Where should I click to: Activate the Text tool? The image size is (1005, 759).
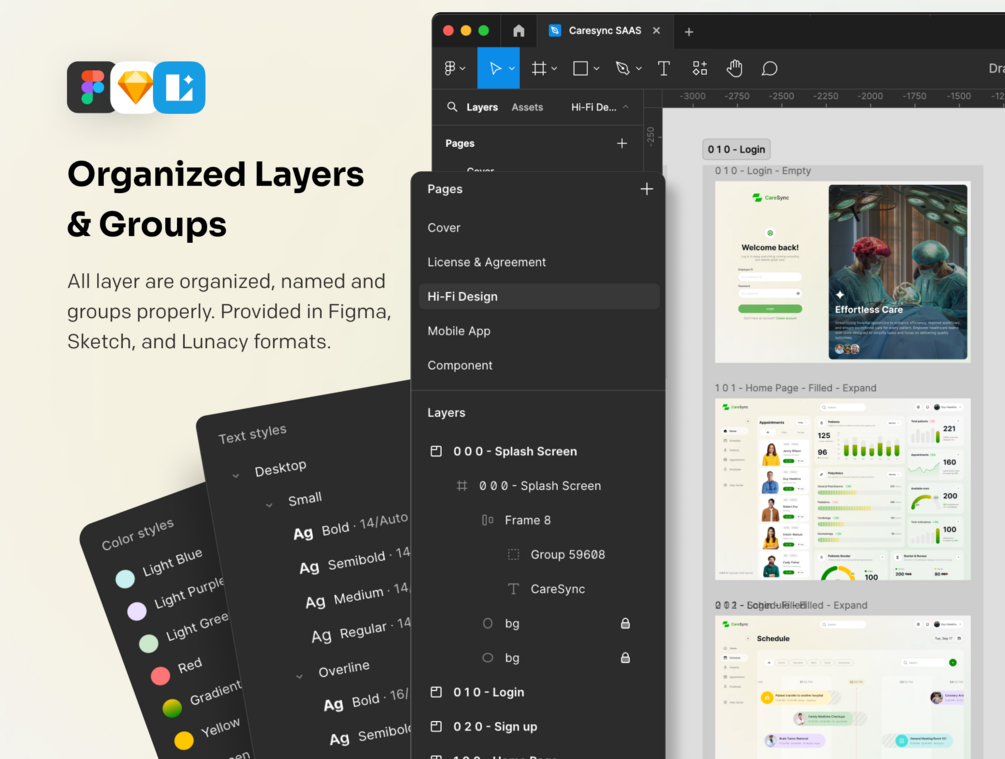664,68
